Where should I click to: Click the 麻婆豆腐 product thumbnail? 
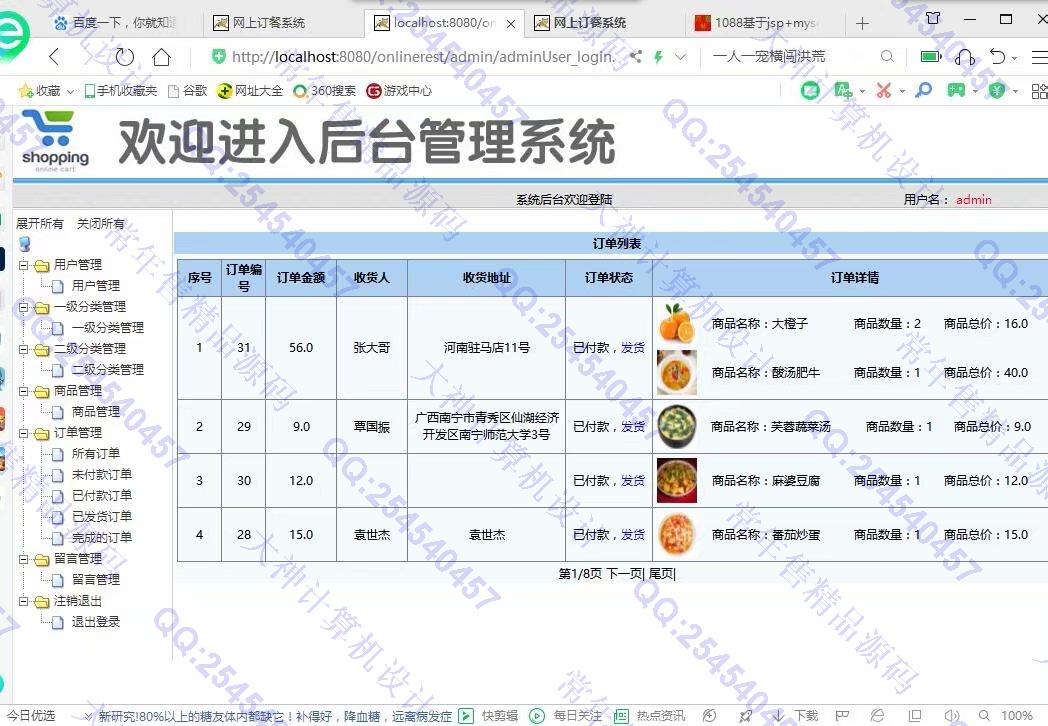676,481
